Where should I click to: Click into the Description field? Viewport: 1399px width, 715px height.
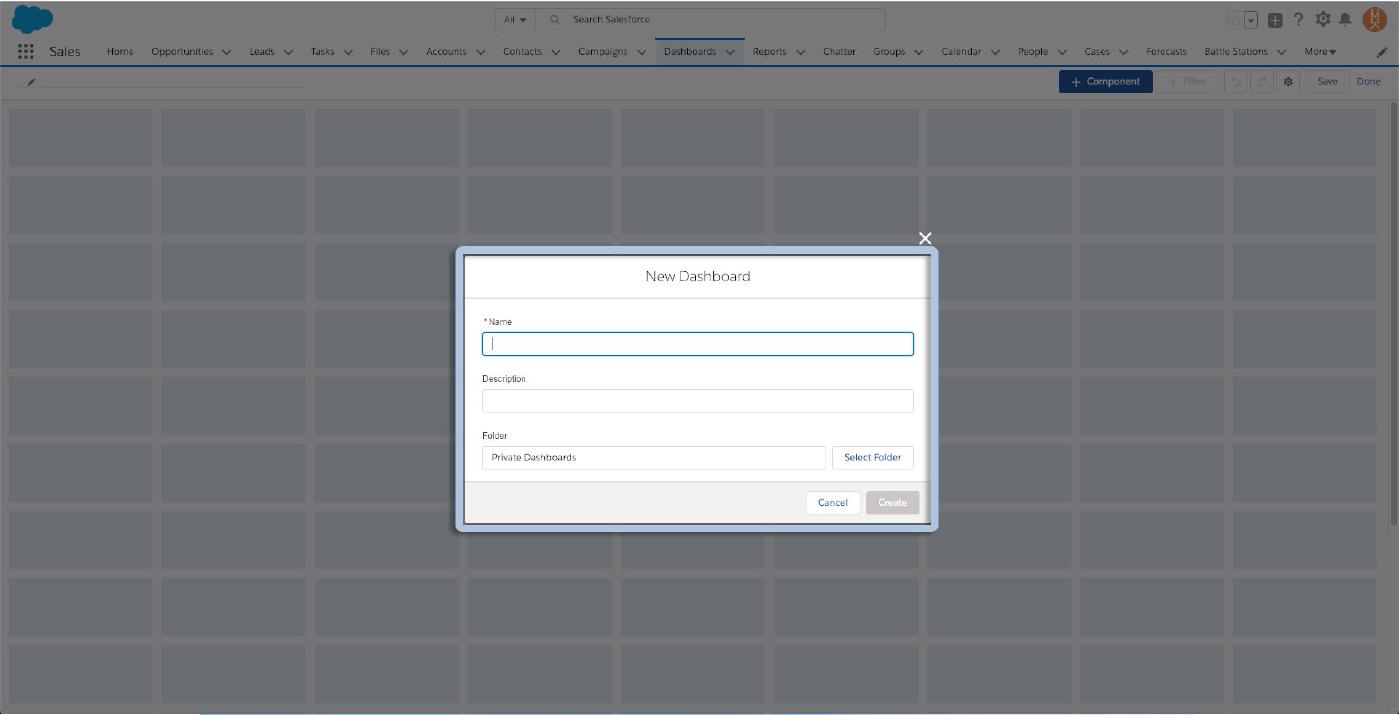697,401
